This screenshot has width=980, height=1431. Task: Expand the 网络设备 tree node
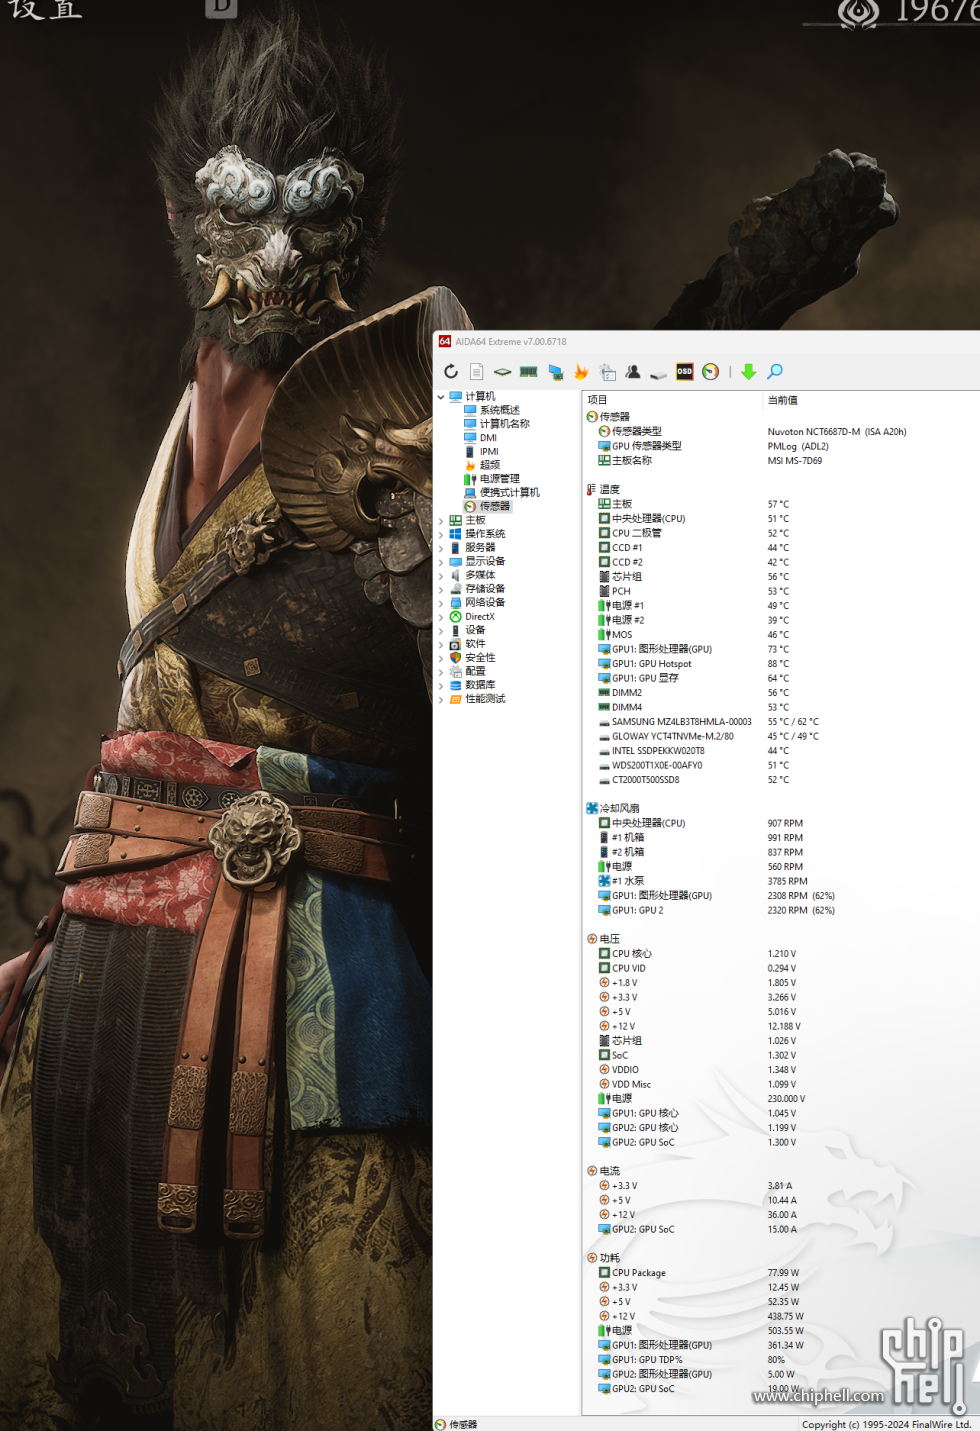click(441, 603)
